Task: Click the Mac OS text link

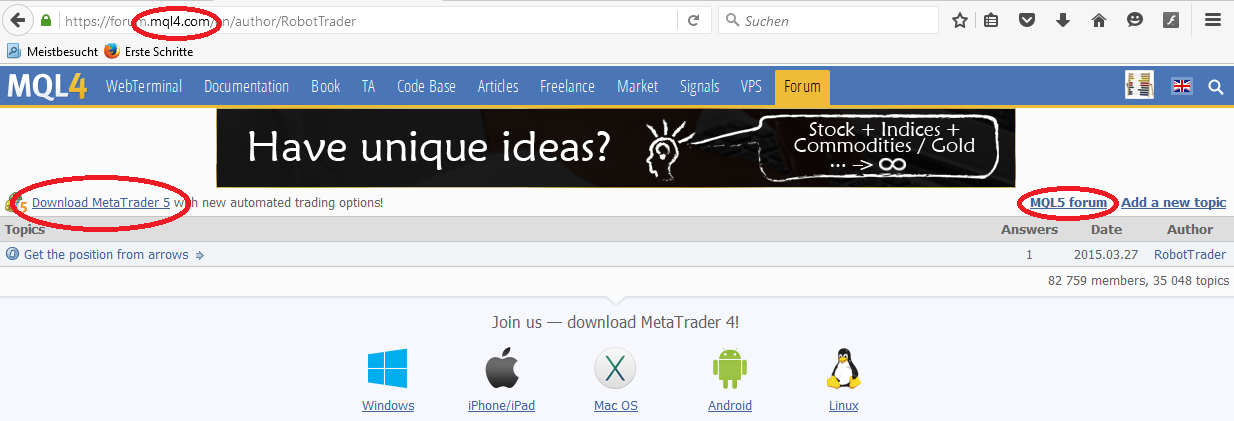Action: point(616,406)
